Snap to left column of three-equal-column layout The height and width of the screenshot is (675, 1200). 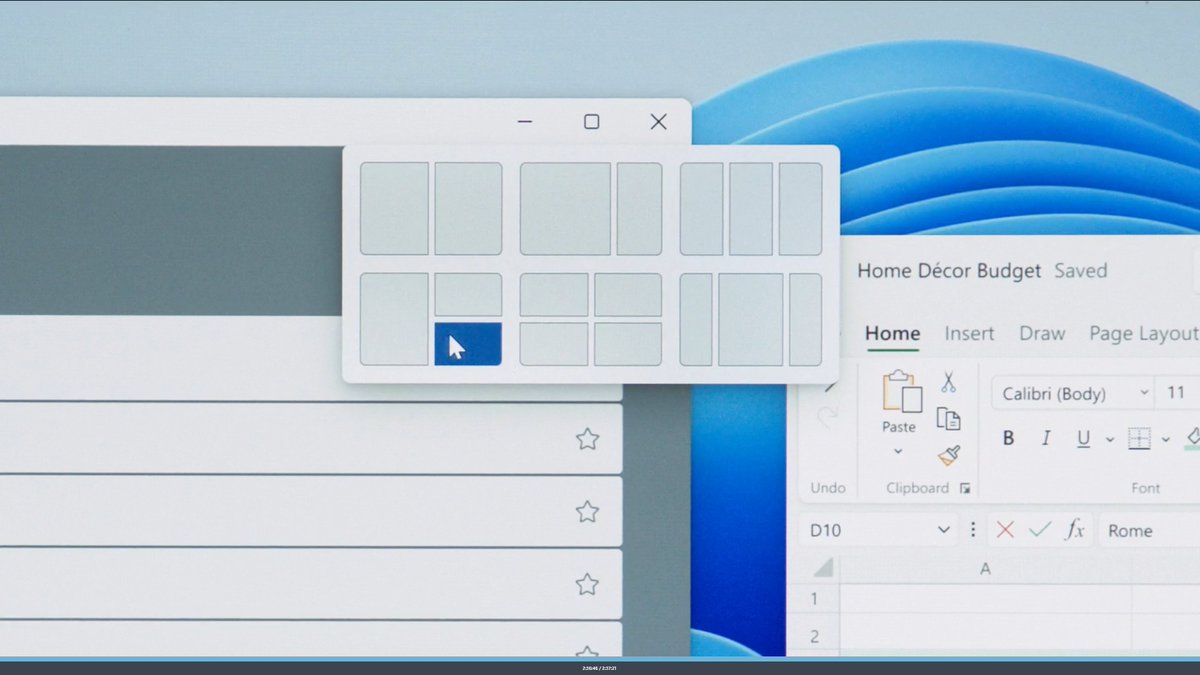pos(701,209)
